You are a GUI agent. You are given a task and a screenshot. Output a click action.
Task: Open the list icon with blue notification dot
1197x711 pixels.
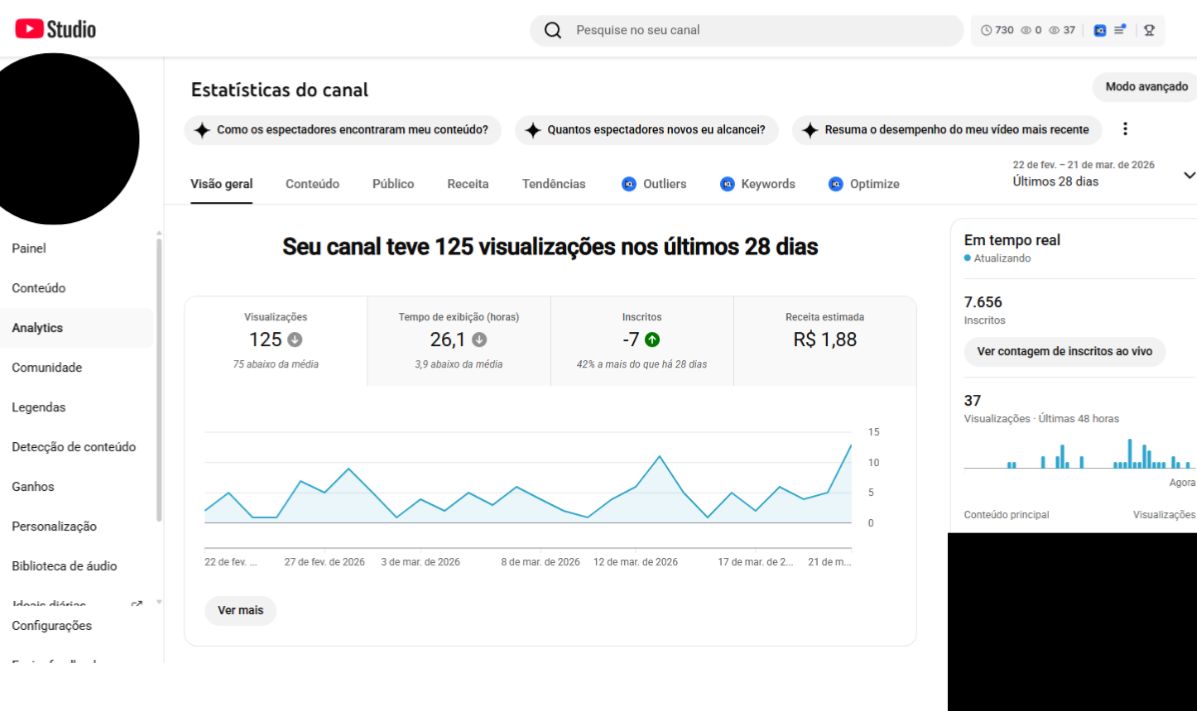click(x=1120, y=30)
